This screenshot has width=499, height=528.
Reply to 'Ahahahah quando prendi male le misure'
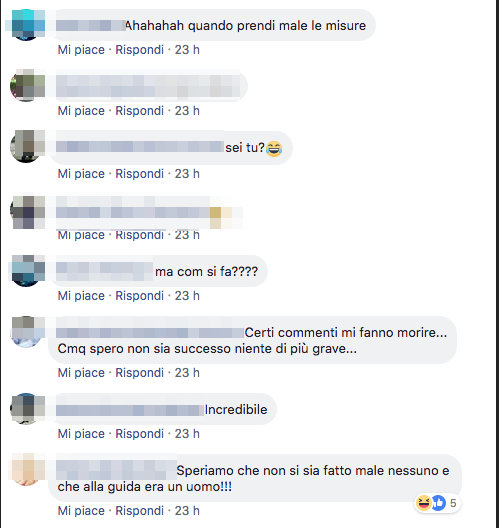(139, 50)
